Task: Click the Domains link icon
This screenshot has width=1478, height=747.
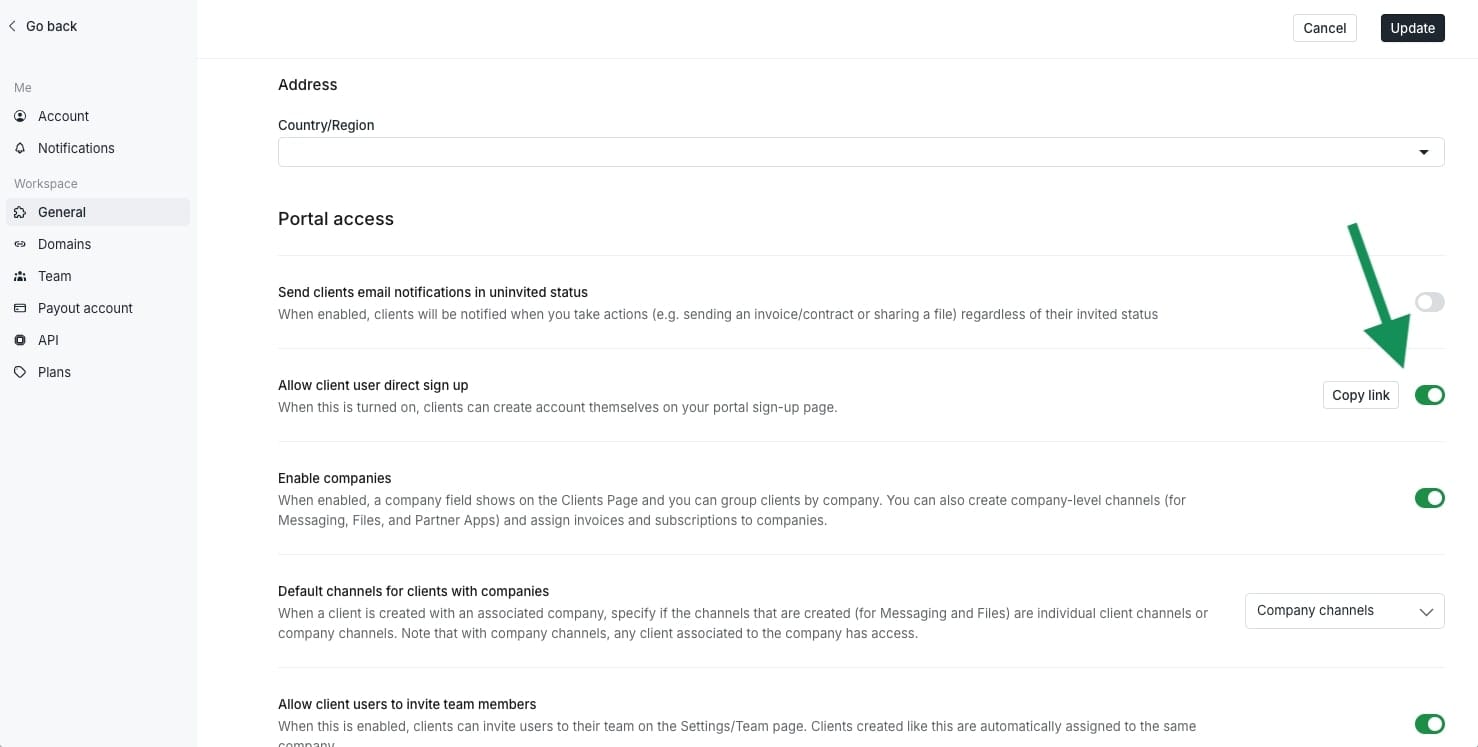Action: (x=20, y=244)
